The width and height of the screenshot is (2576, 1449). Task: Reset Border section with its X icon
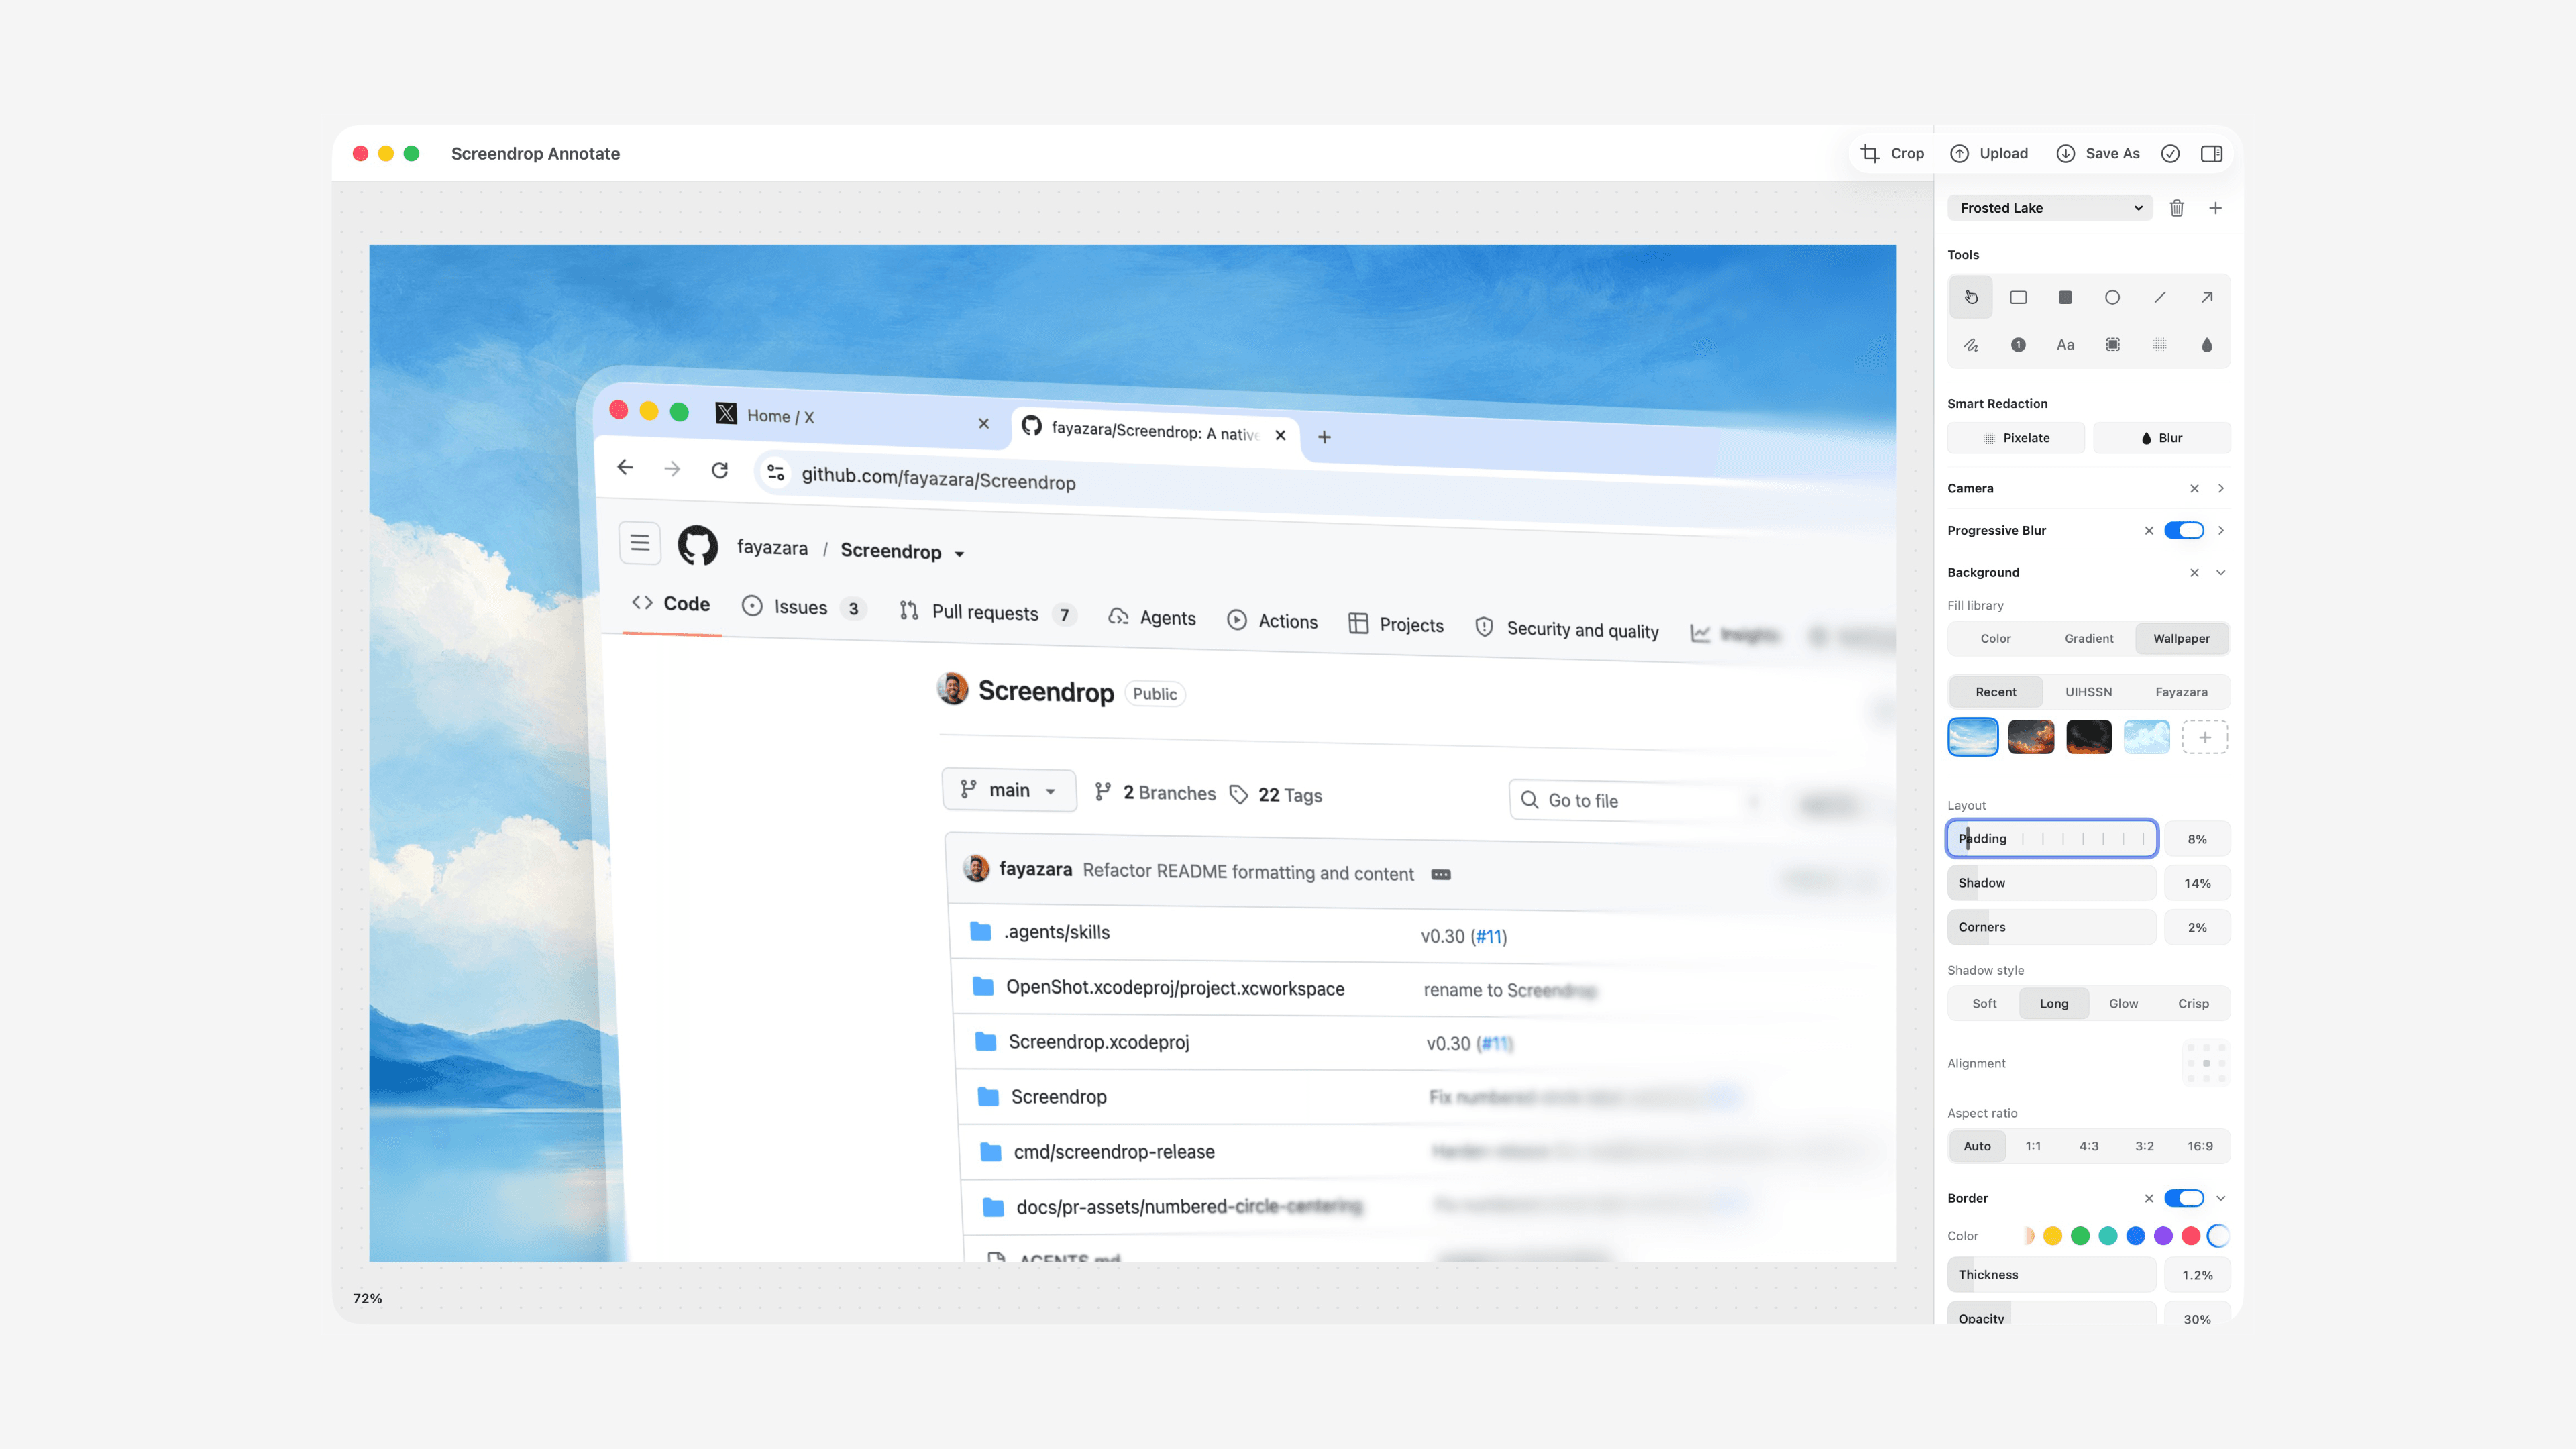tap(2149, 1198)
